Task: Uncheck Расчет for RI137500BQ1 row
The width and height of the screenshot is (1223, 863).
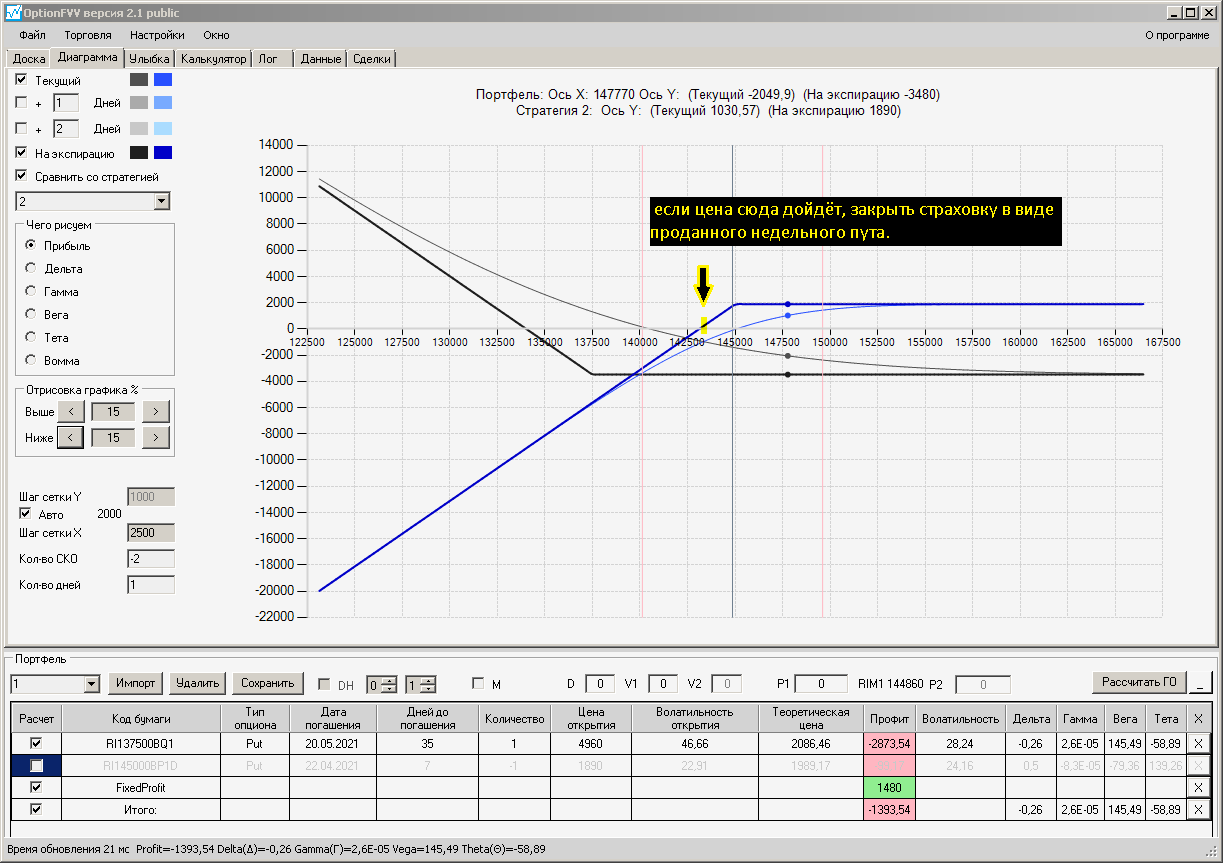Action: coord(37,743)
